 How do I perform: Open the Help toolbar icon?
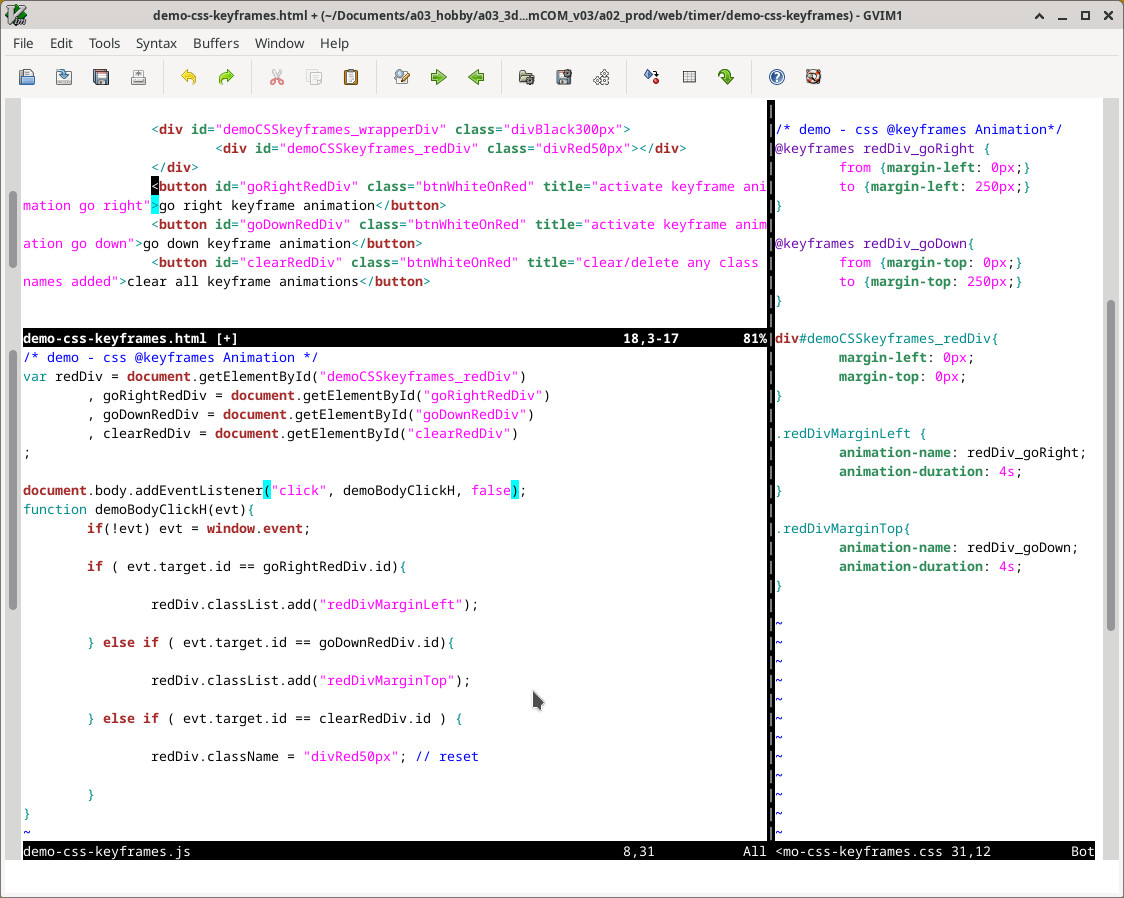pyautogui.click(x=777, y=77)
